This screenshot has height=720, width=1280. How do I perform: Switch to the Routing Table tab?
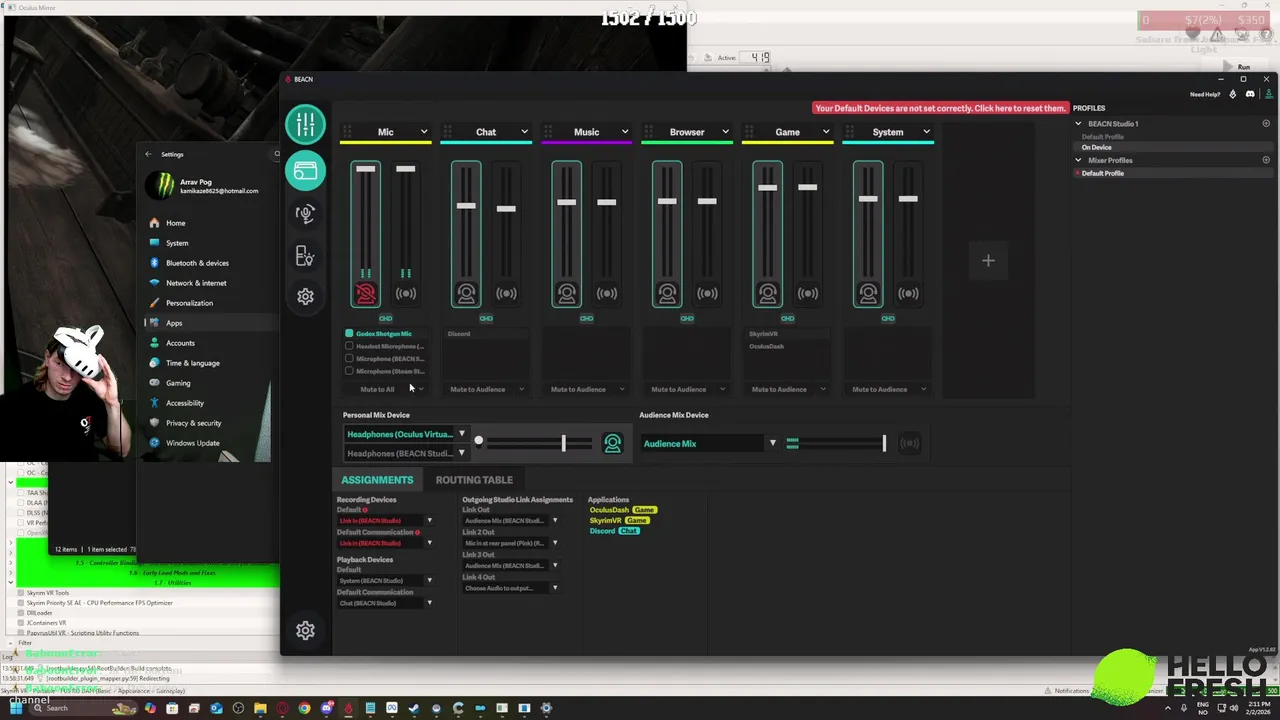coord(474,480)
